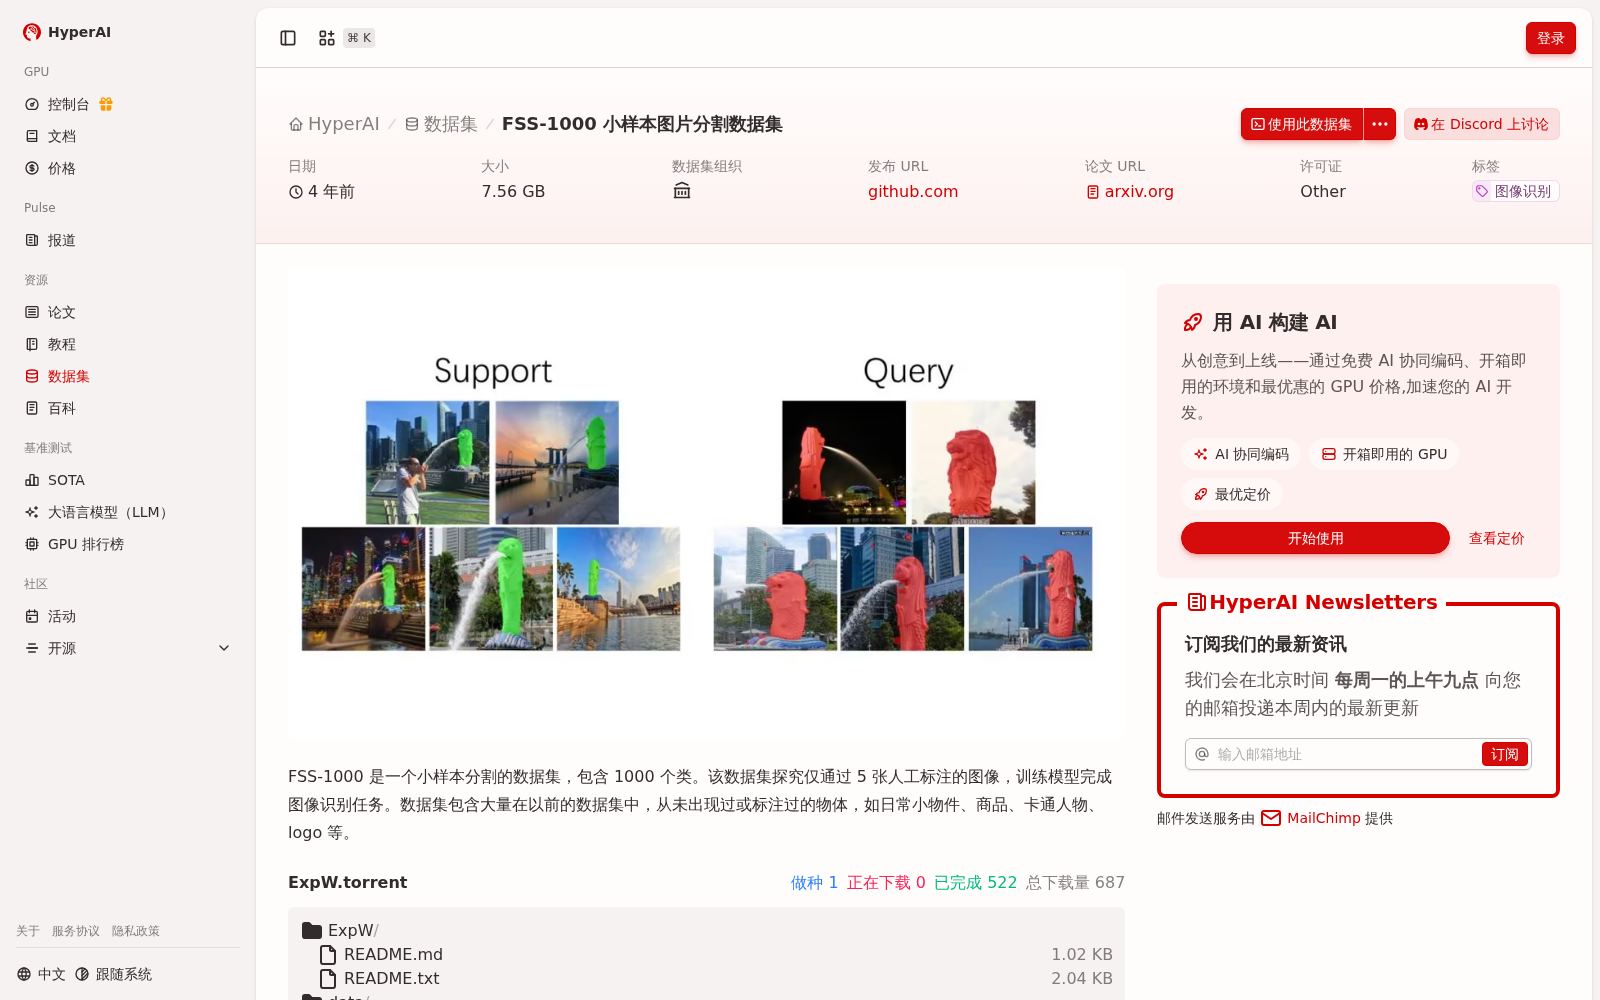Click HyperAI home breadcrumb
This screenshot has width=1600, height=1000.
(334, 124)
